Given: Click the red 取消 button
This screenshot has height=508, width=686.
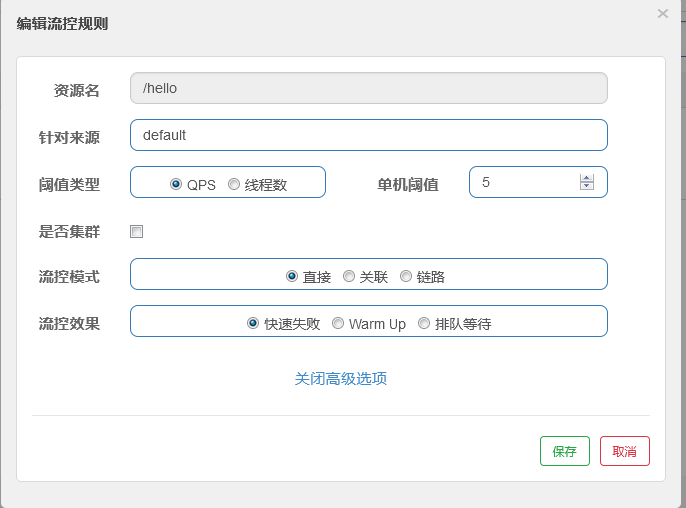Looking at the screenshot, I should coord(625,451).
